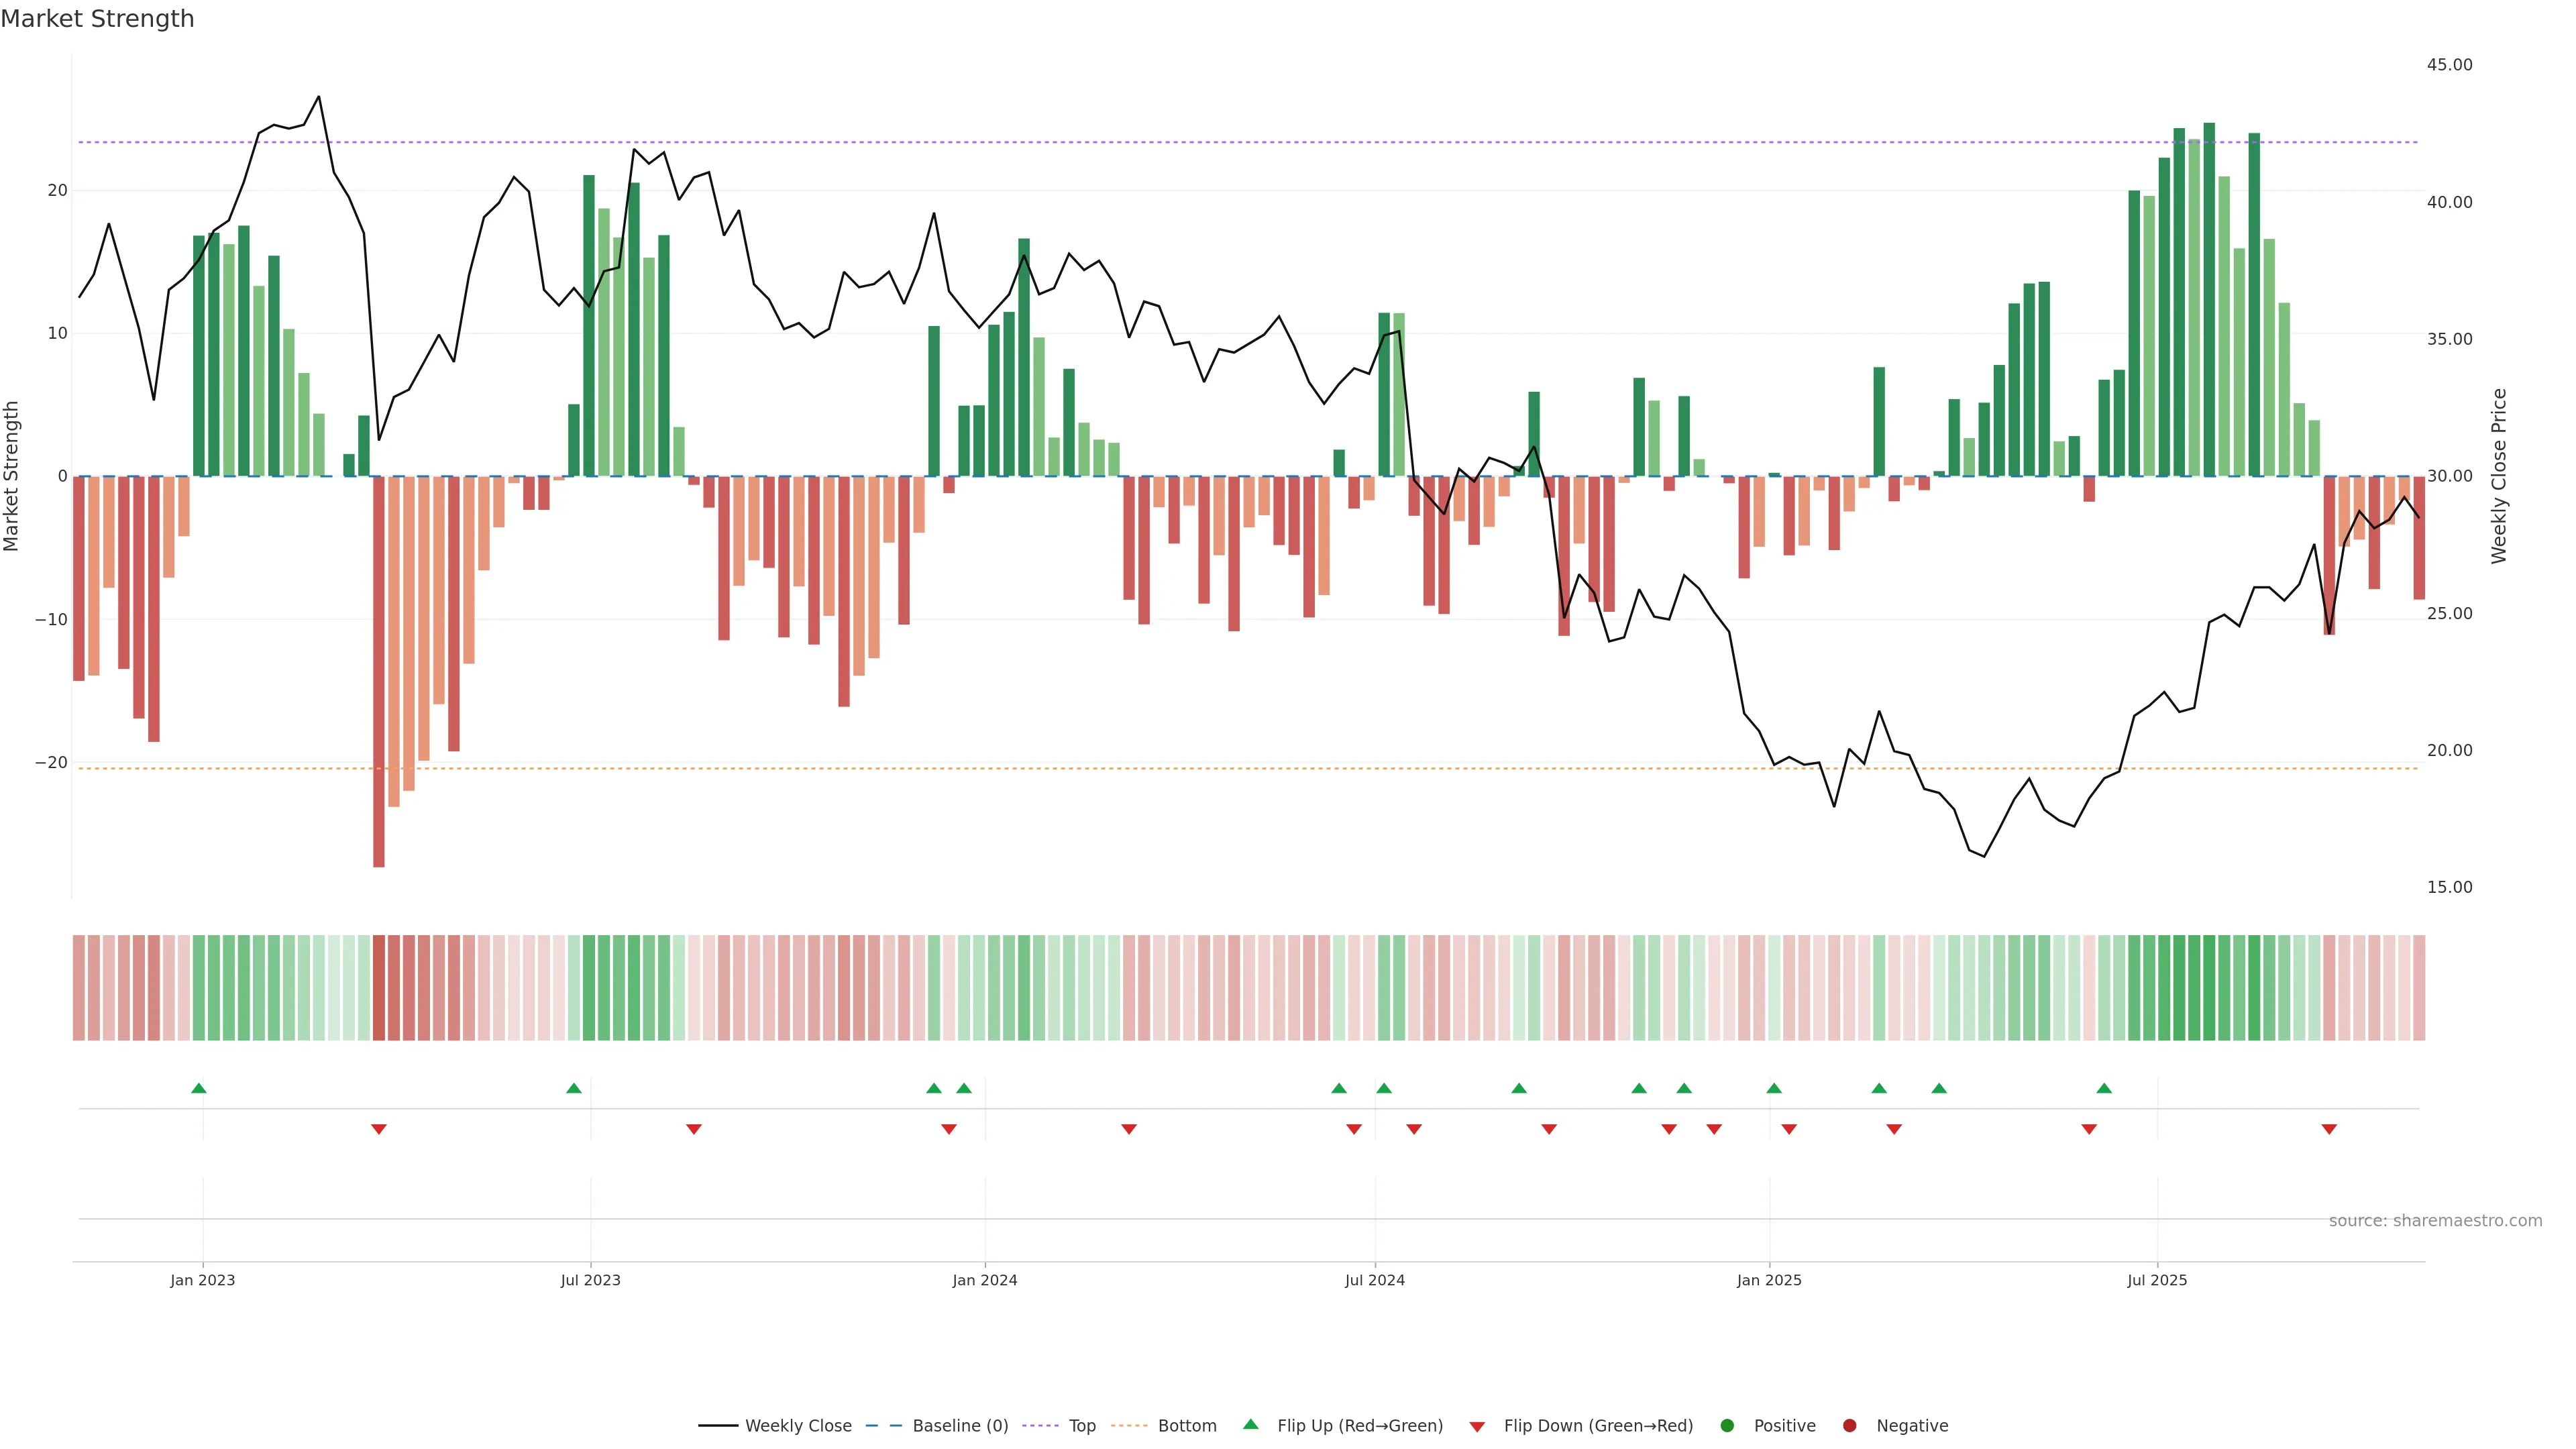
Task: Click the dark red first heatmap strip cell
Action: [x=79, y=988]
